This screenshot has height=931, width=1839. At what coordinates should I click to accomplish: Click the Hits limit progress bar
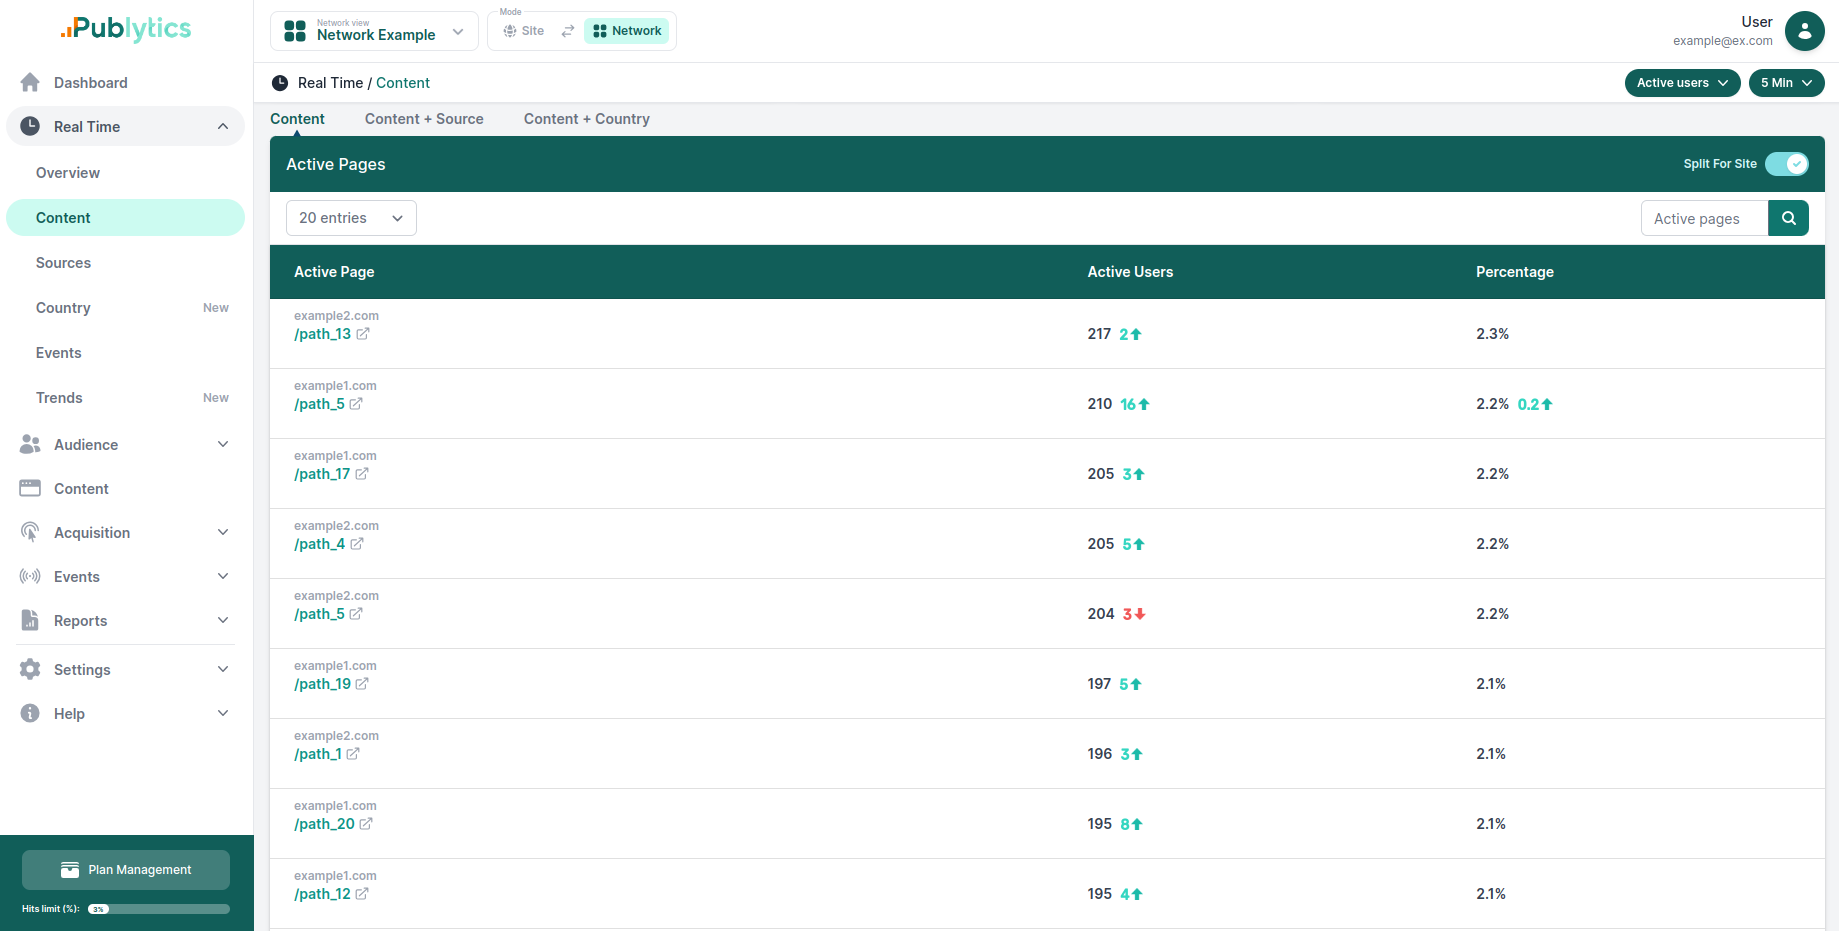(x=159, y=909)
